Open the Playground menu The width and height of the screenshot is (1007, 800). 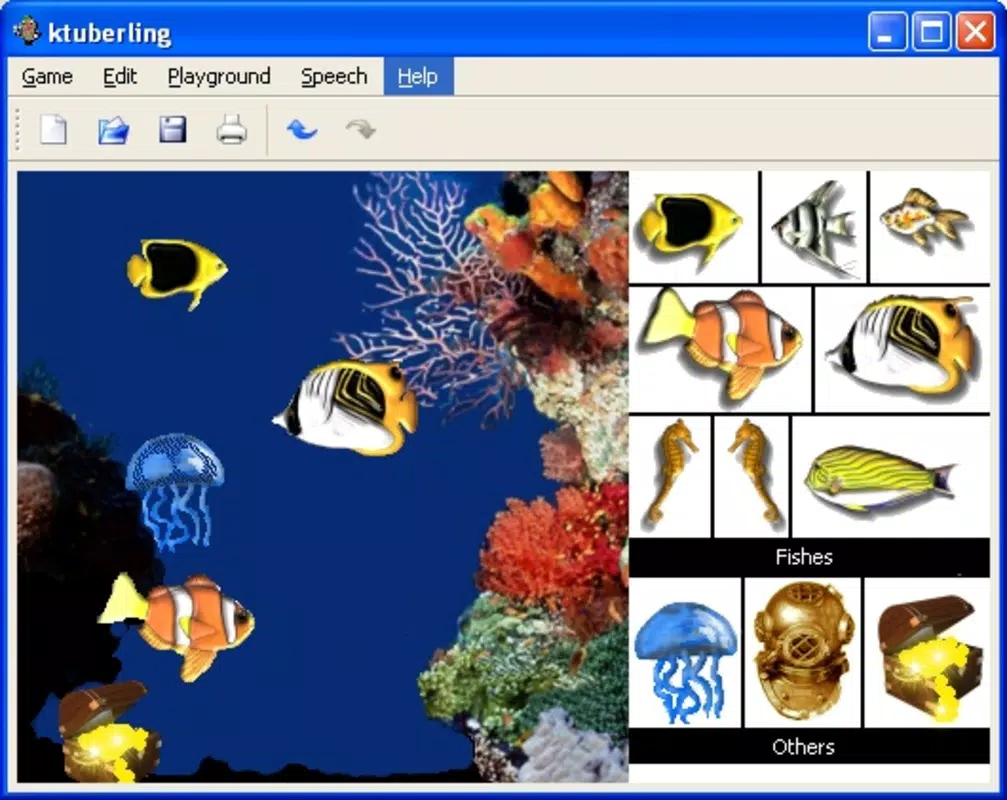point(219,76)
